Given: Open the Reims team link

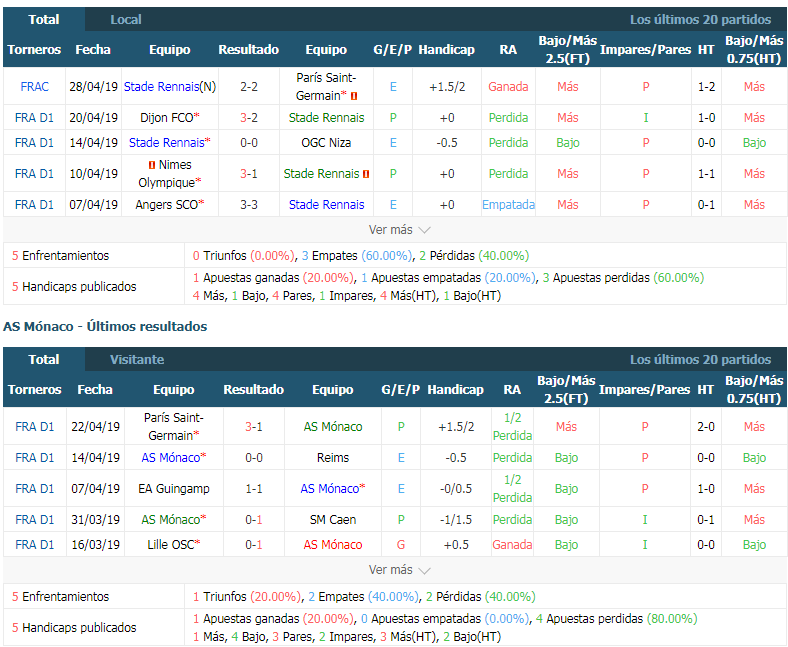Looking at the screenshot, I should coord(333,457).
